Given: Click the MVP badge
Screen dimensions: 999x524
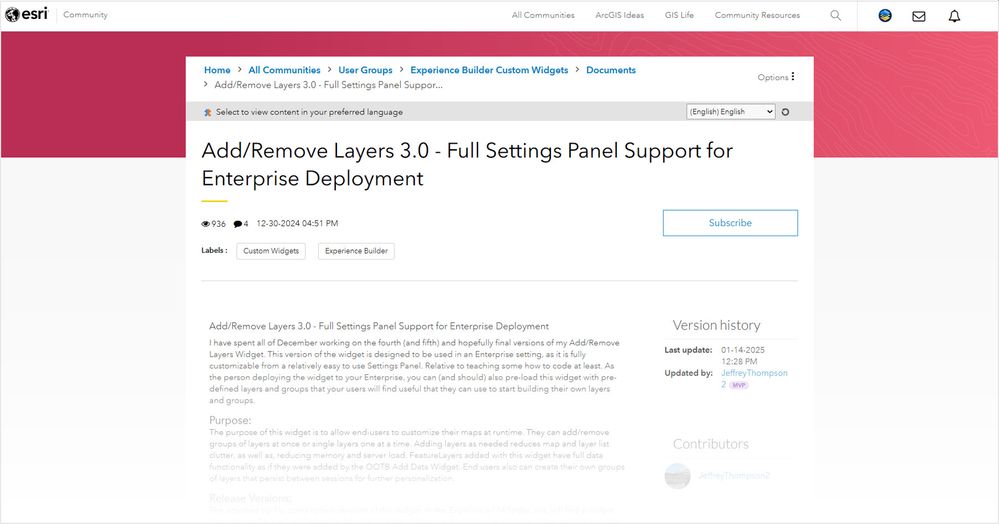Looking at the screenshot, I should point(738,385).
